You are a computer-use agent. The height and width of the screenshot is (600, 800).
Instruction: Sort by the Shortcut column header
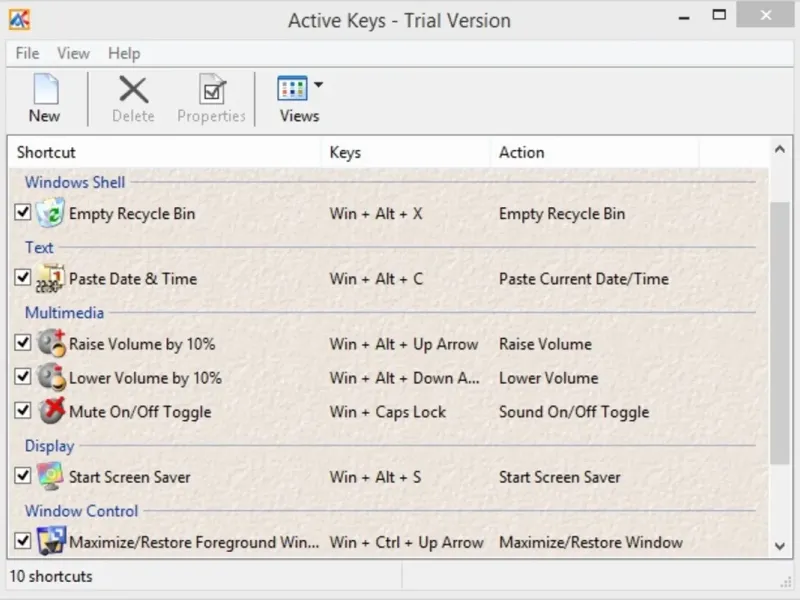tap(164, 152)
